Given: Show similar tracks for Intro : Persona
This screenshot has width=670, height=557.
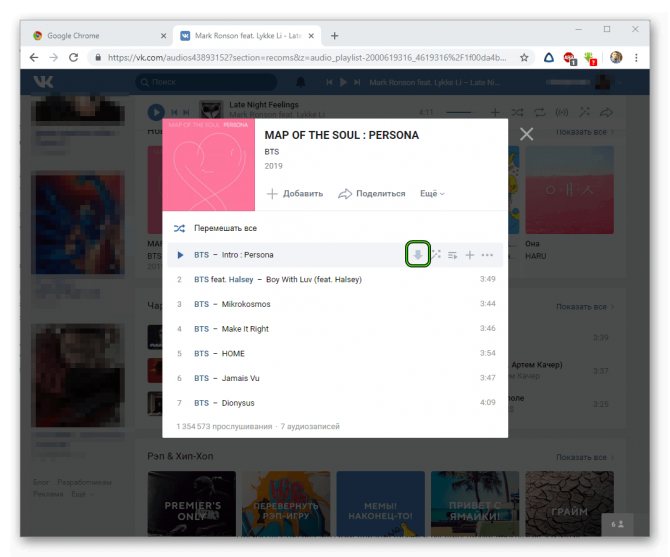Looking at the screenshot, I should (436, 255).
